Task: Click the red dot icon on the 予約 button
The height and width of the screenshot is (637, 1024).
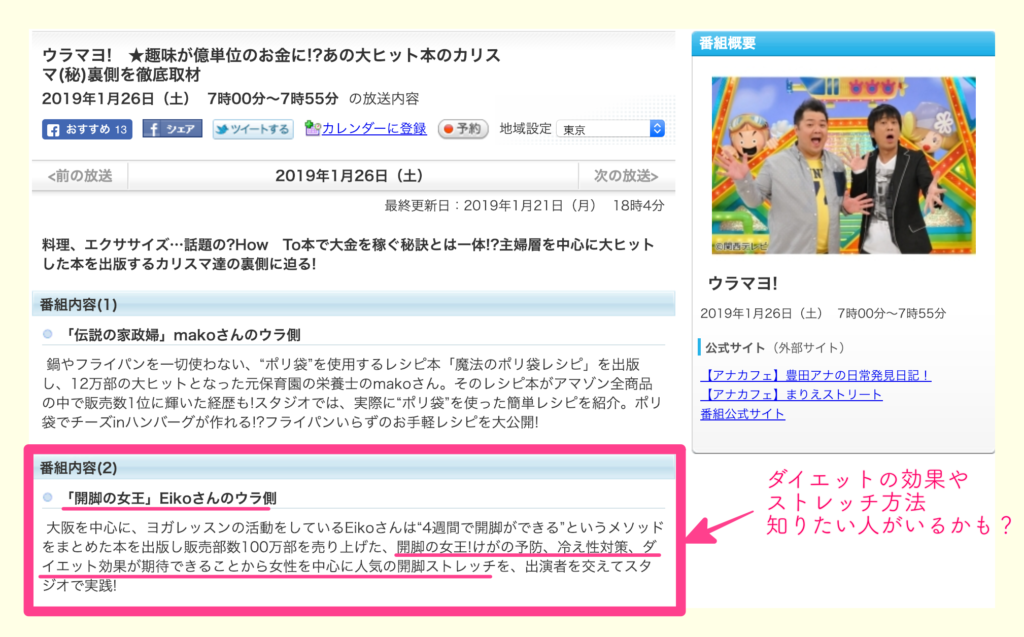Action: pos(450,129)
